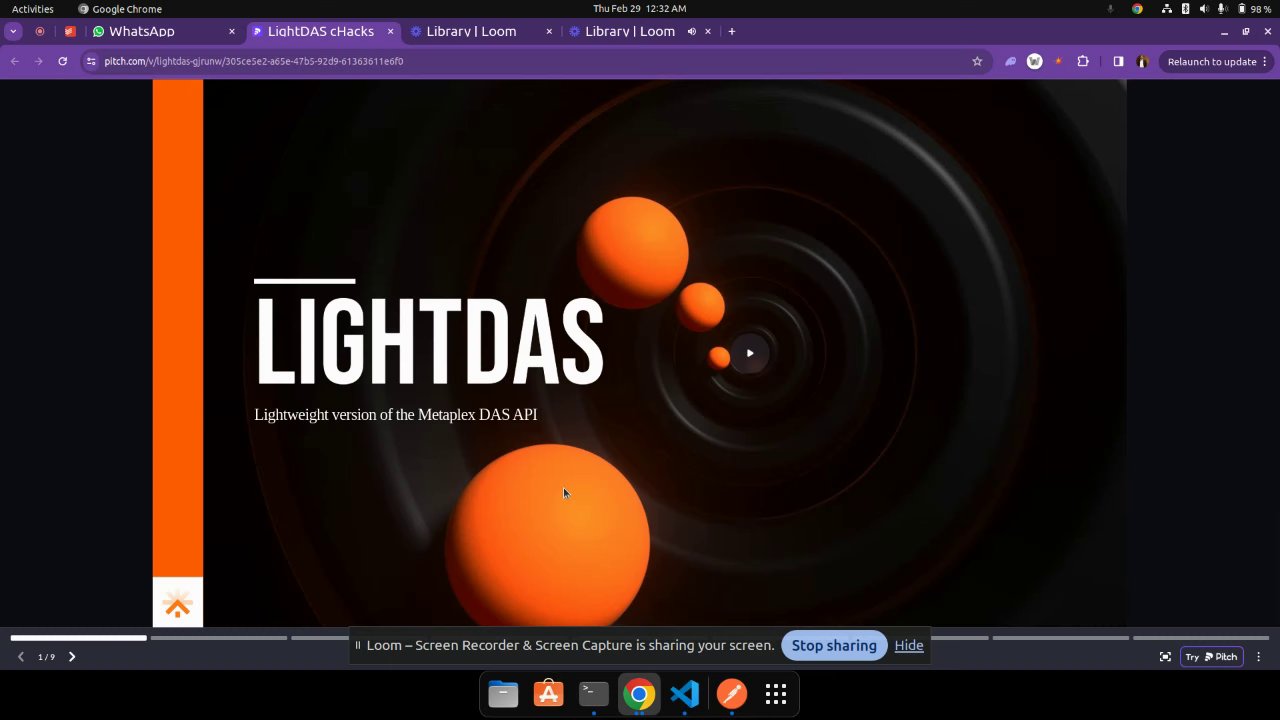This screenshot has height=720, width=1280.
Task: Open the orange pen app in dock
Action: 731,694
